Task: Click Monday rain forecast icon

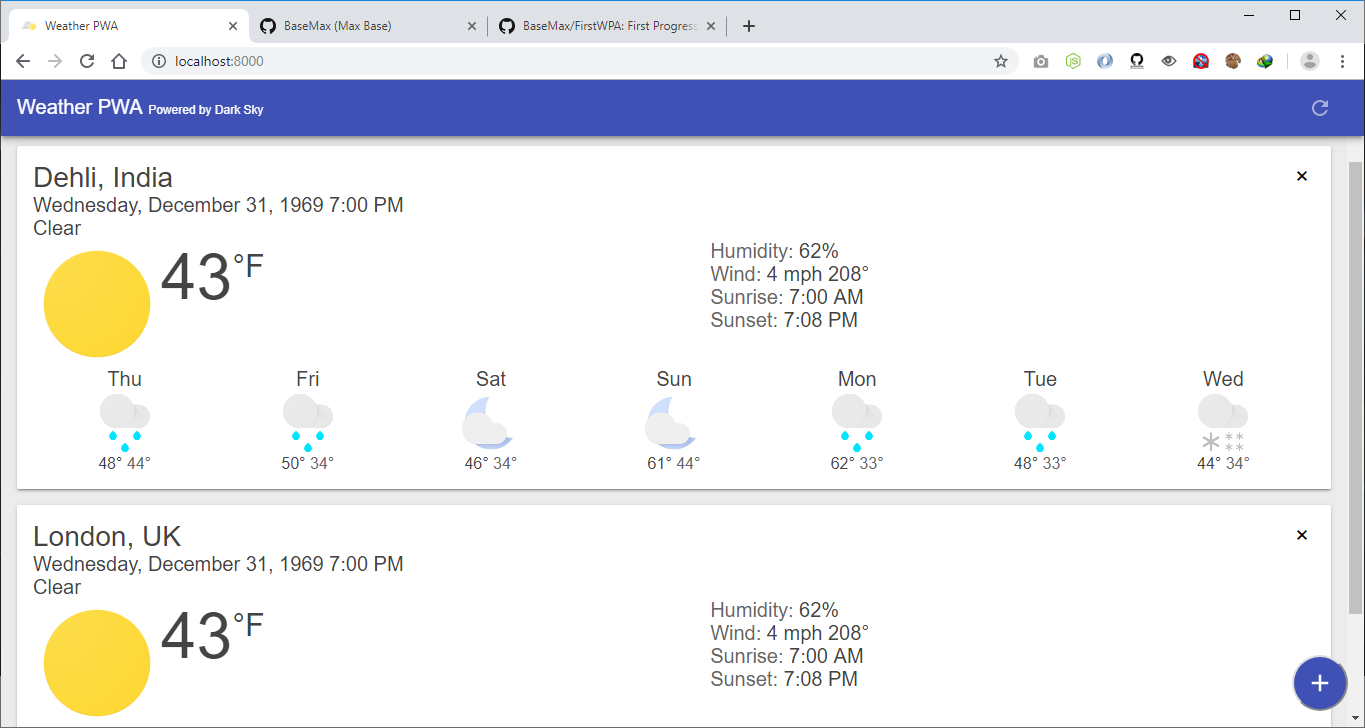Action: 857,422
